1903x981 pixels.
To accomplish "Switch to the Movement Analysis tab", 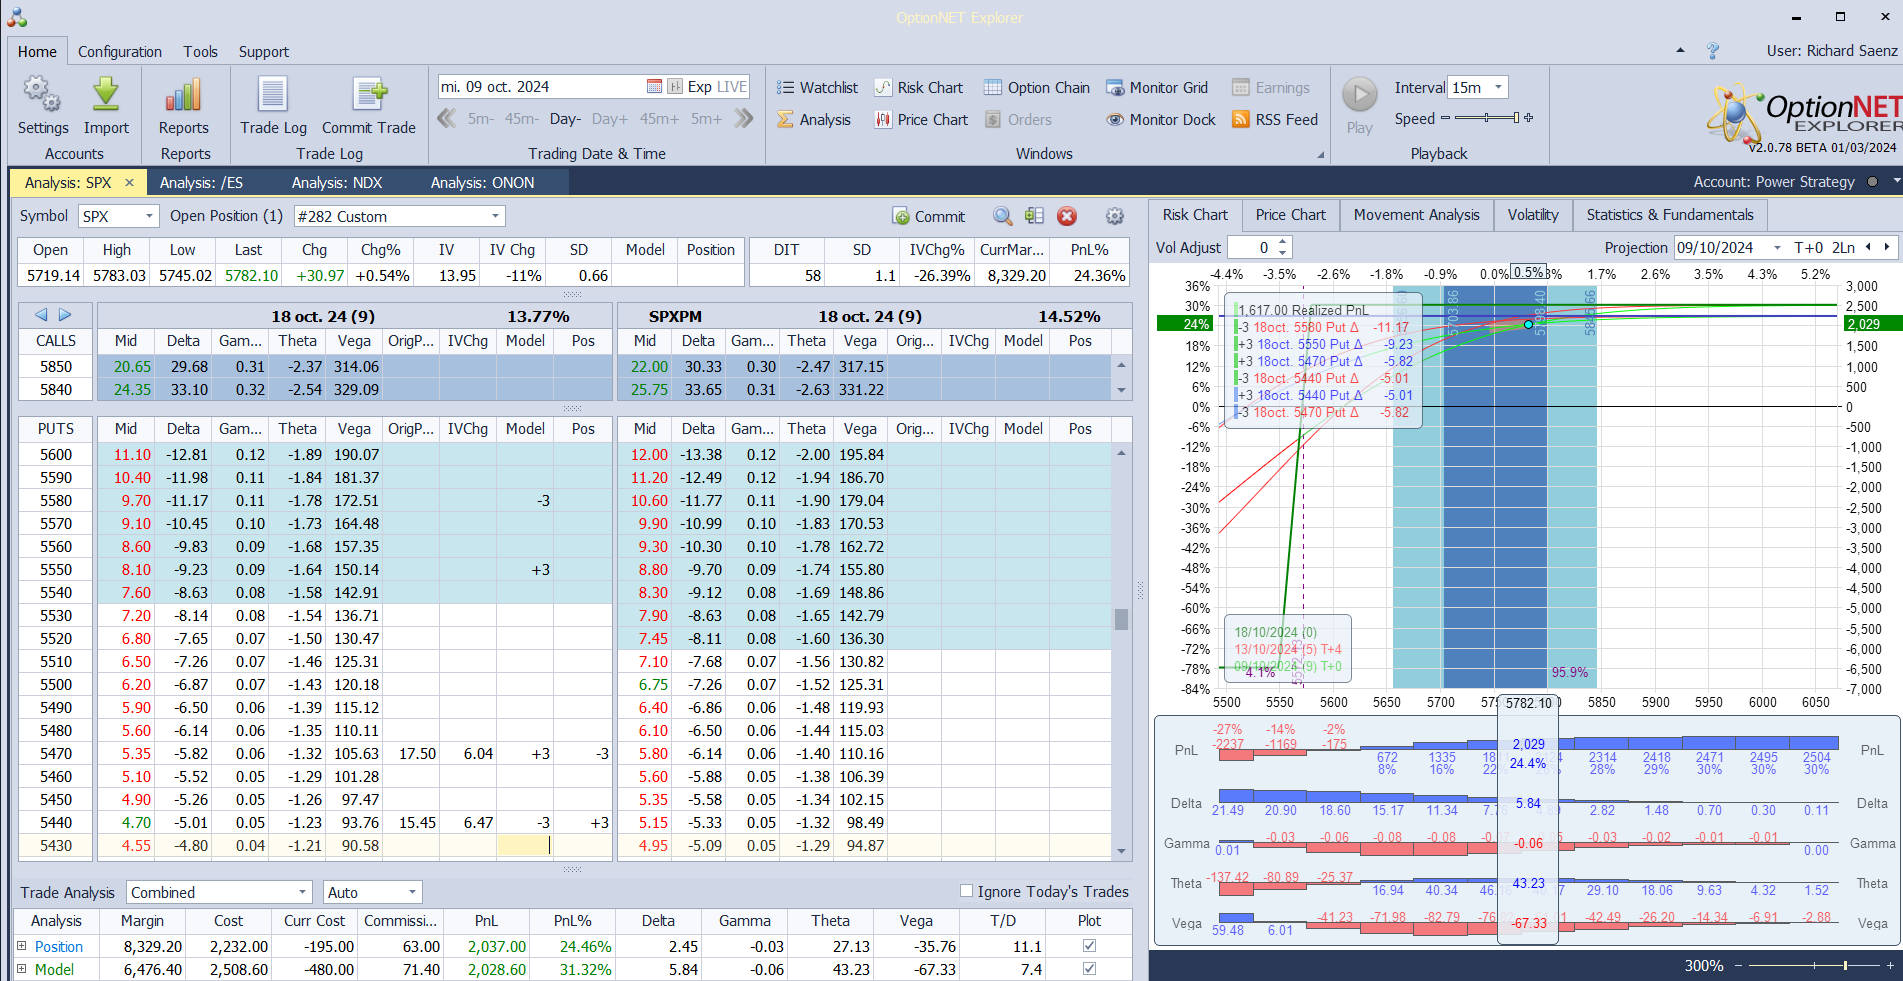I will (x=1416, y=215).
